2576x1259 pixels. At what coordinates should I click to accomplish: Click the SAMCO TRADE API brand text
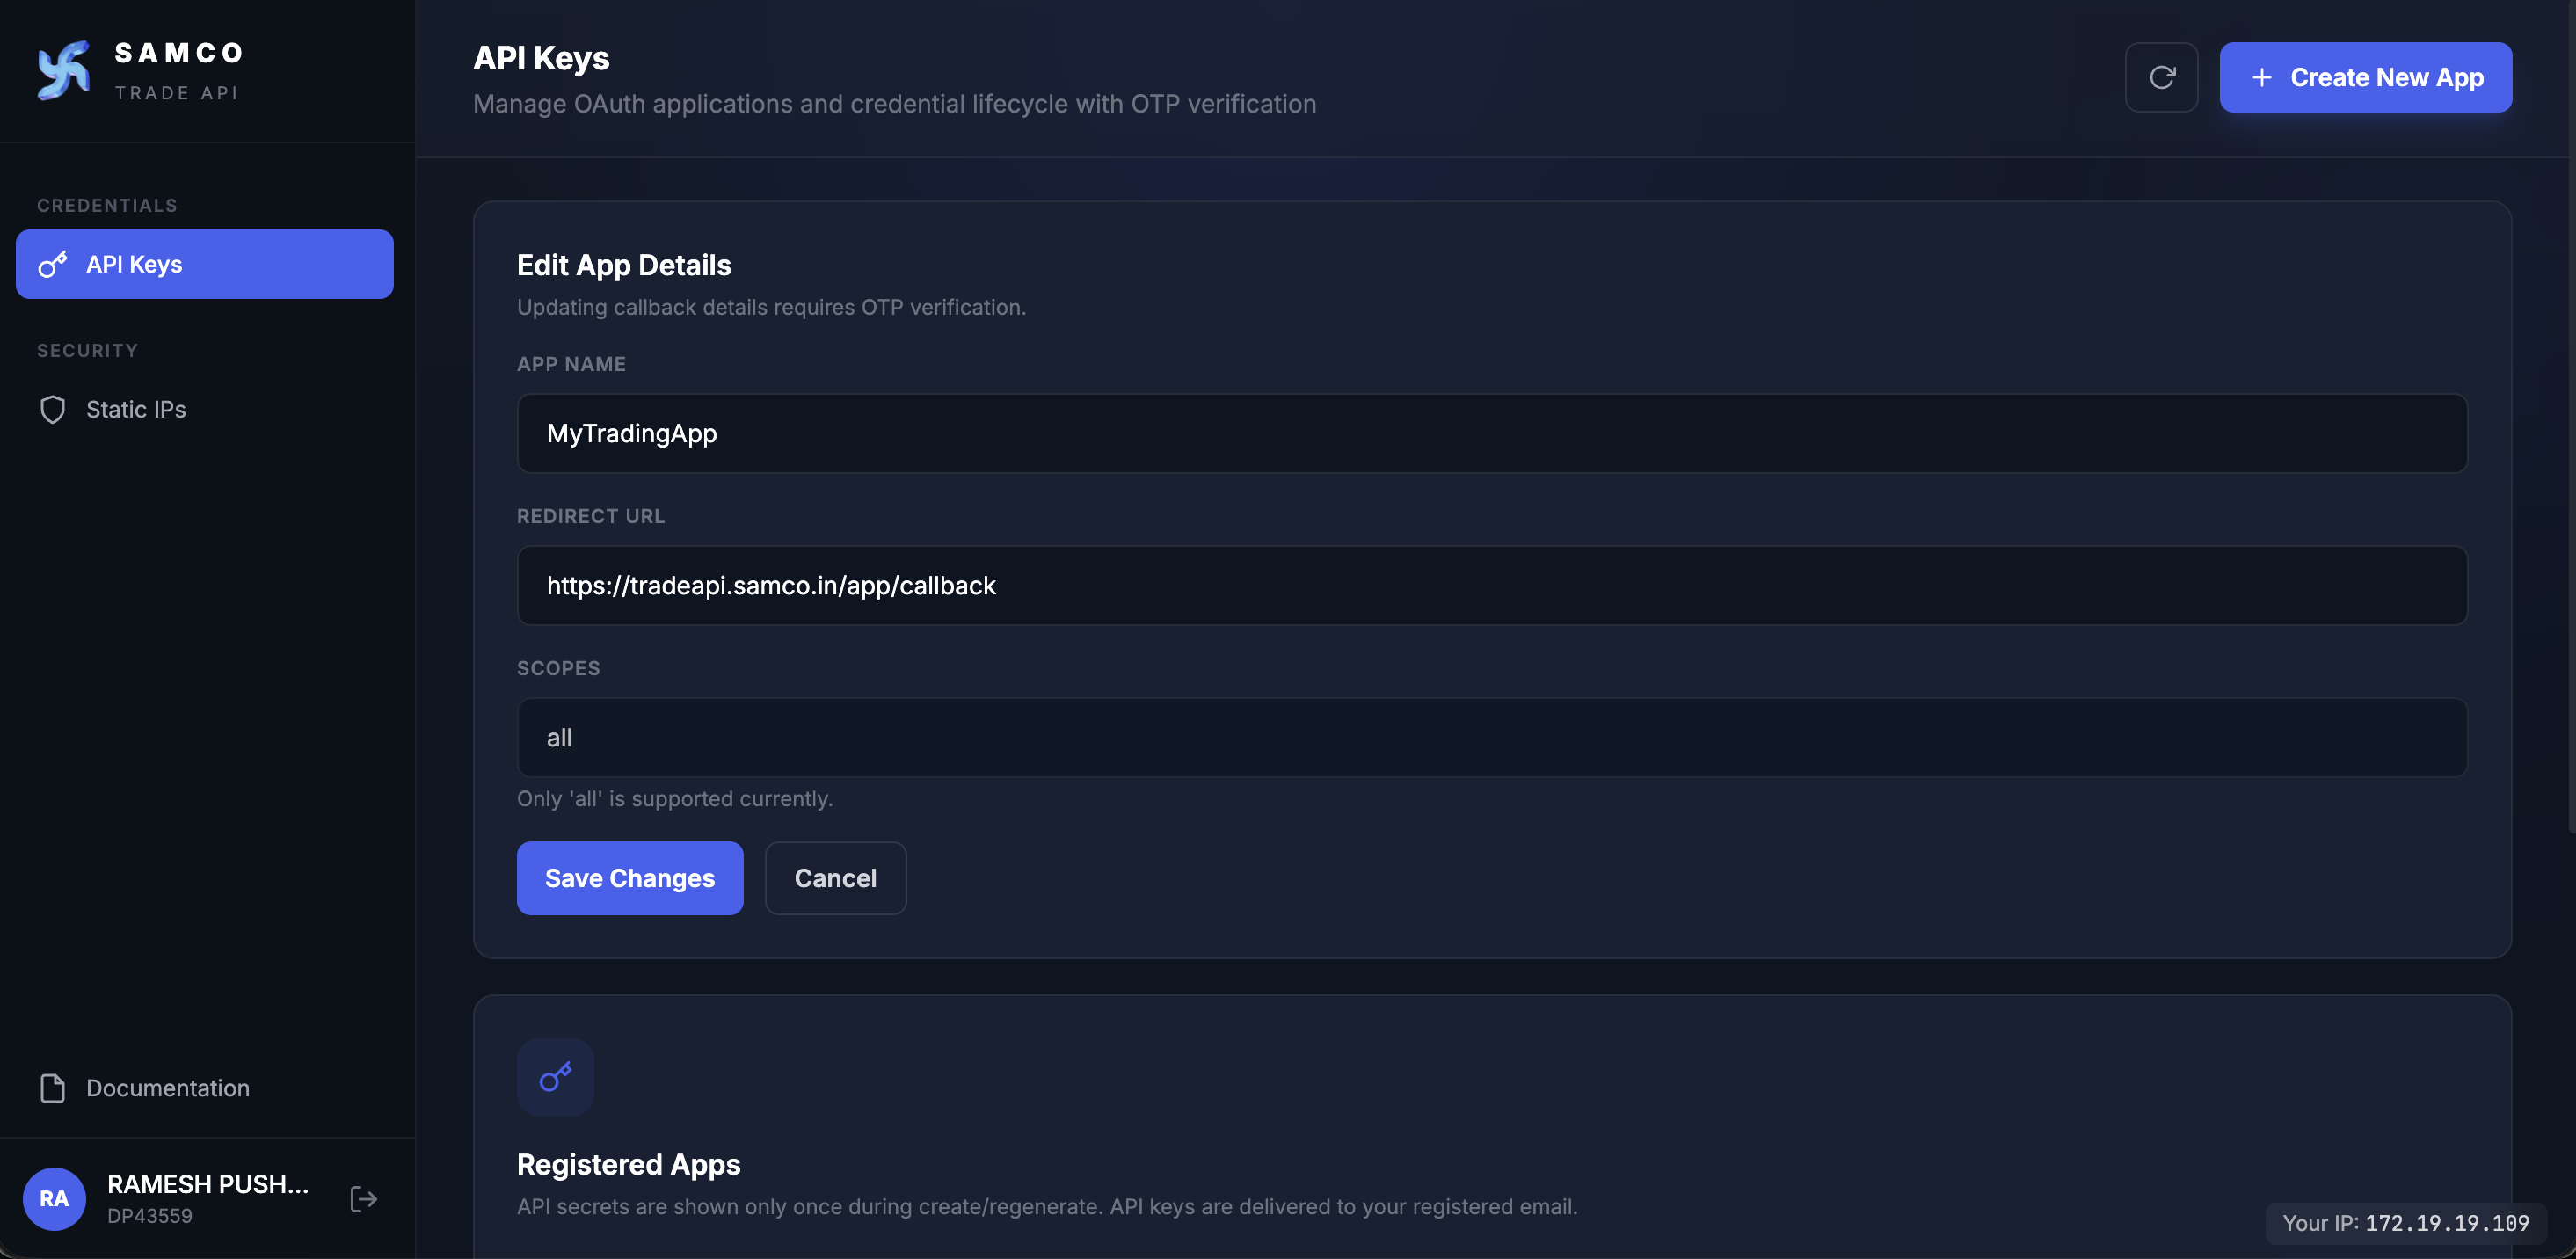(x=179, y=71)
